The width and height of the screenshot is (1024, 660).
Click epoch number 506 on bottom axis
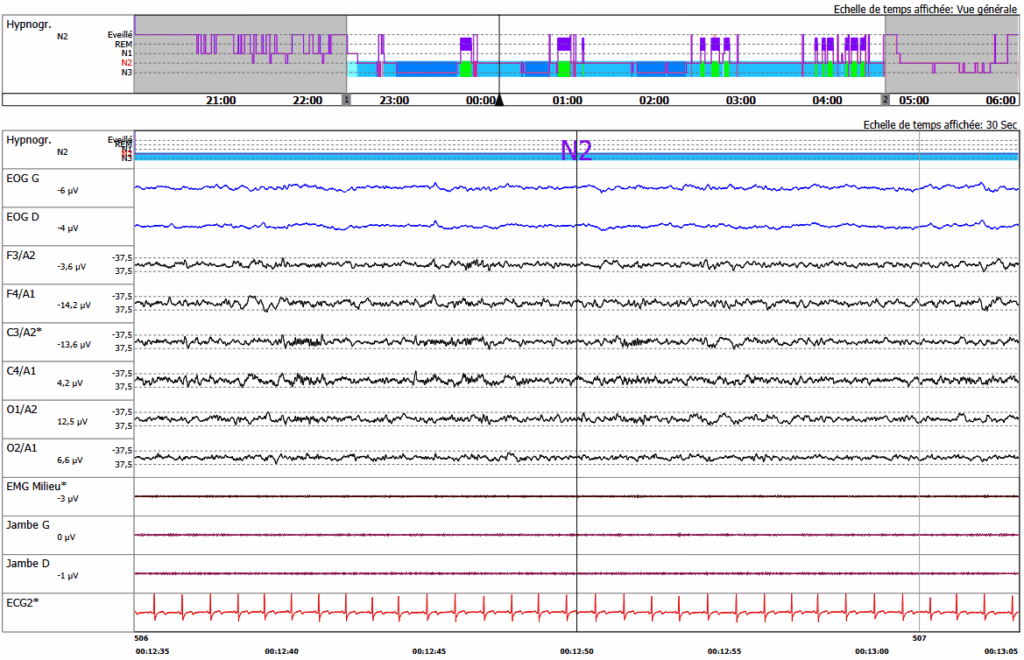coord(141,637)
